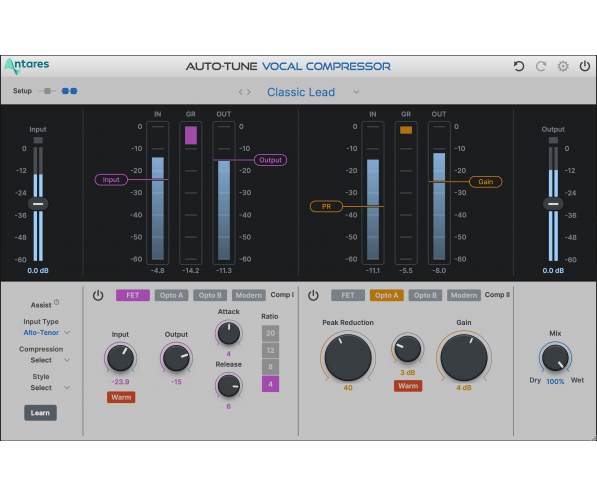Select ratio 4
The width and height of the screenshot is (597, 497).
[270, 384]
